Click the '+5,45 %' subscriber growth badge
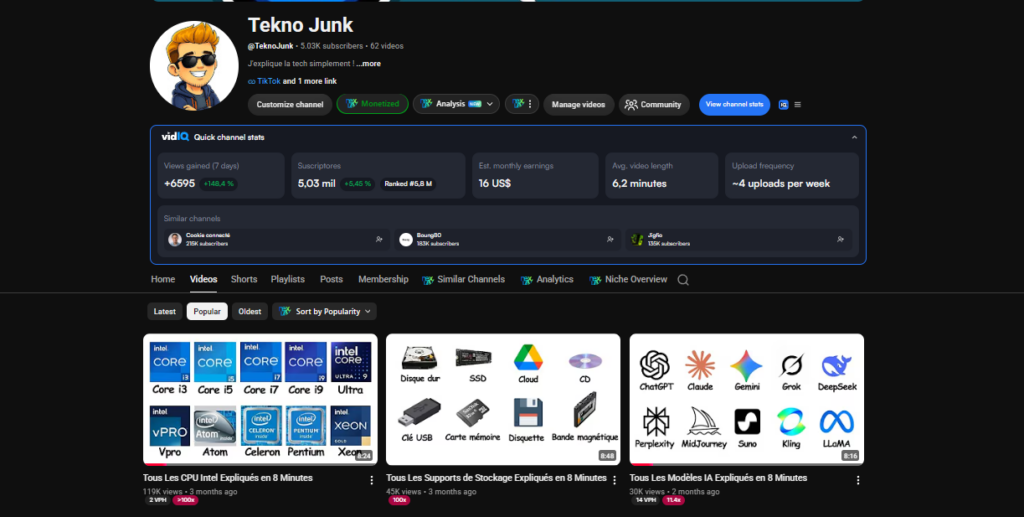Image resolution: width=1024 pixels, height=517 pixels. (x=358, y=184)
